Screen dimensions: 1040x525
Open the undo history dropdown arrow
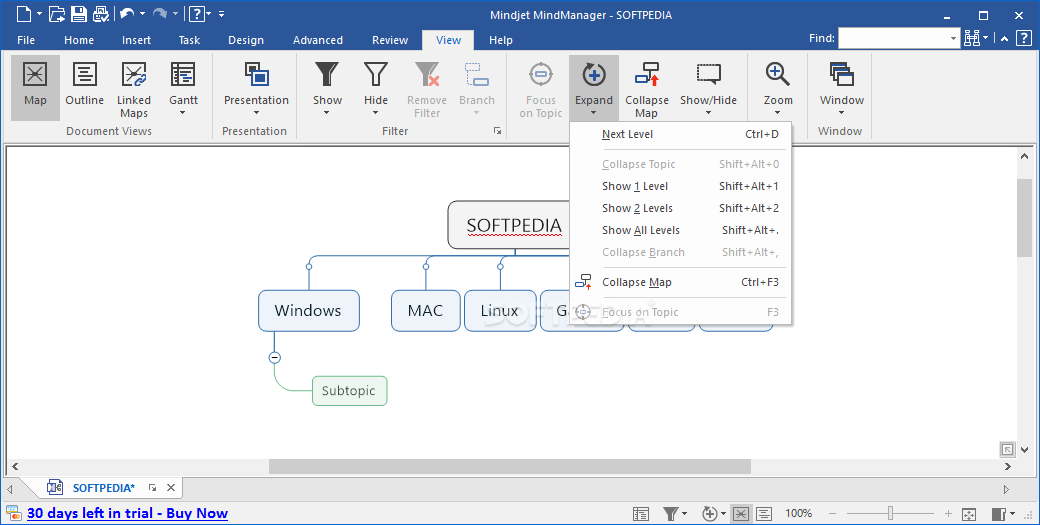[x=142, y=14]
